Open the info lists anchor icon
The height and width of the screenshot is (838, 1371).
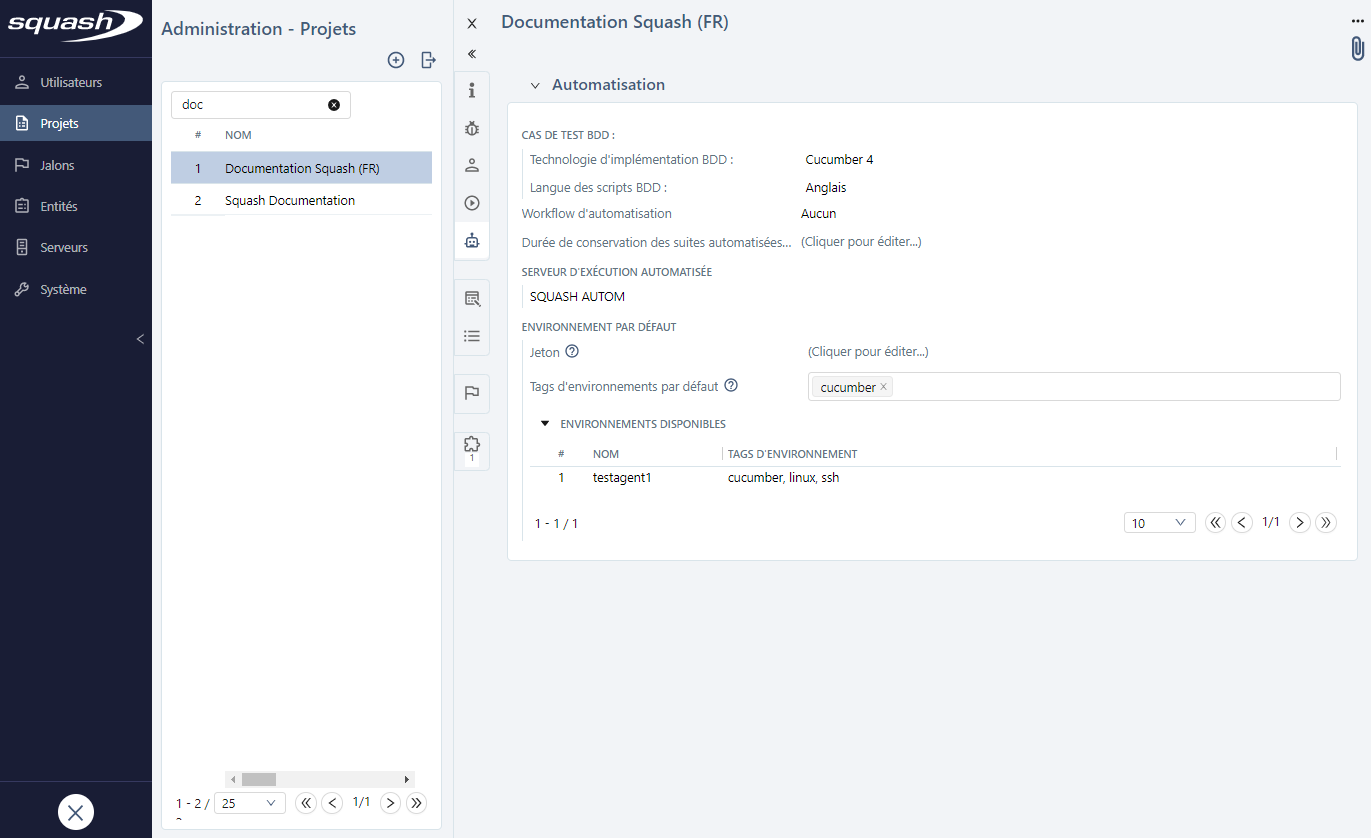[472, 336]
